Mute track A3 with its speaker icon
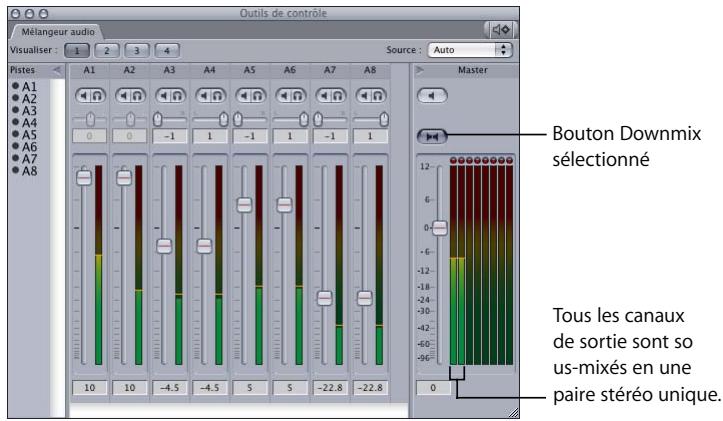Screen dimensions: 723x421 (164, 95)
